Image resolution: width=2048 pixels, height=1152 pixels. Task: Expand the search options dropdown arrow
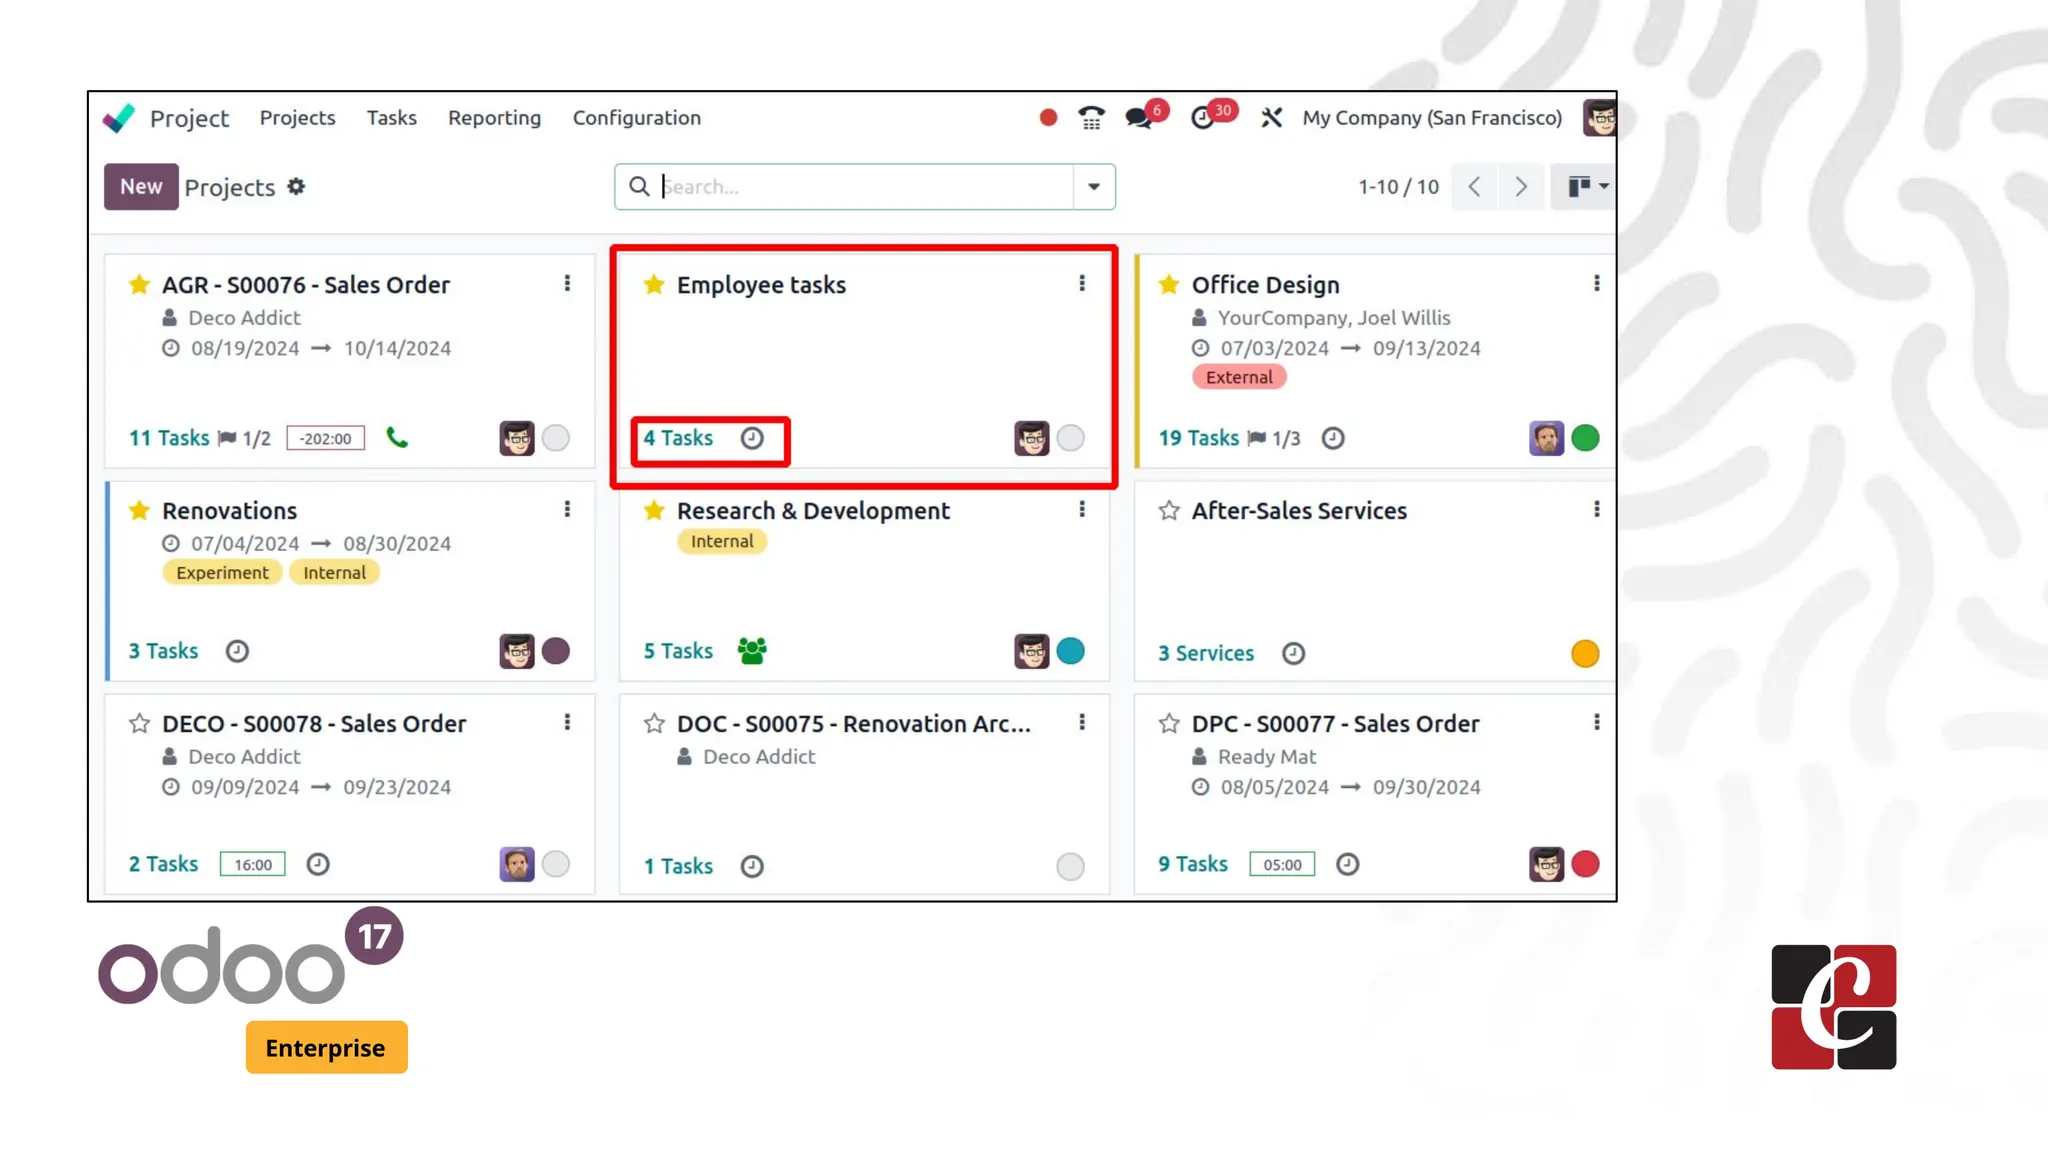coord(1094,187)
